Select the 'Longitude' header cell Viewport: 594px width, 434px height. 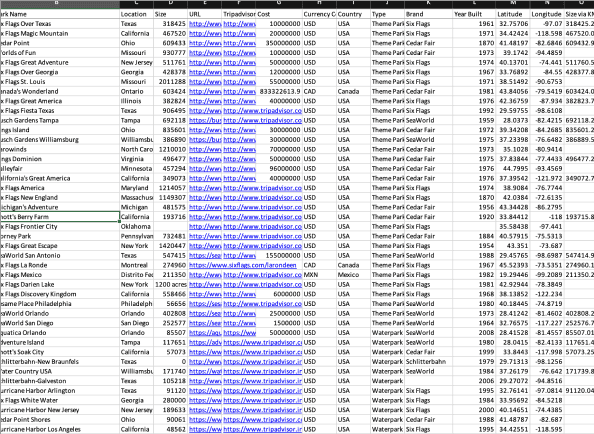547,14
